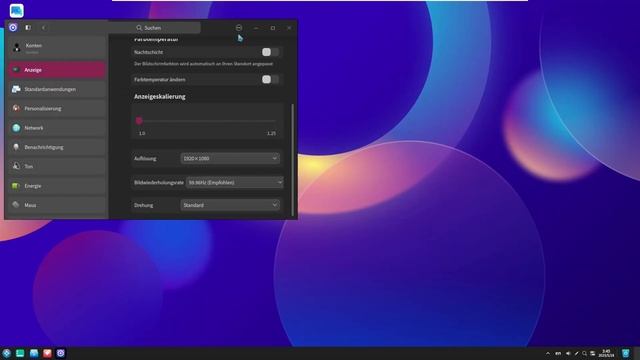Image resolution: width=640 pixels, height=360 pixels.
Task: Set scaling slider to 1.25 end
Action: (x=275, y=121)
